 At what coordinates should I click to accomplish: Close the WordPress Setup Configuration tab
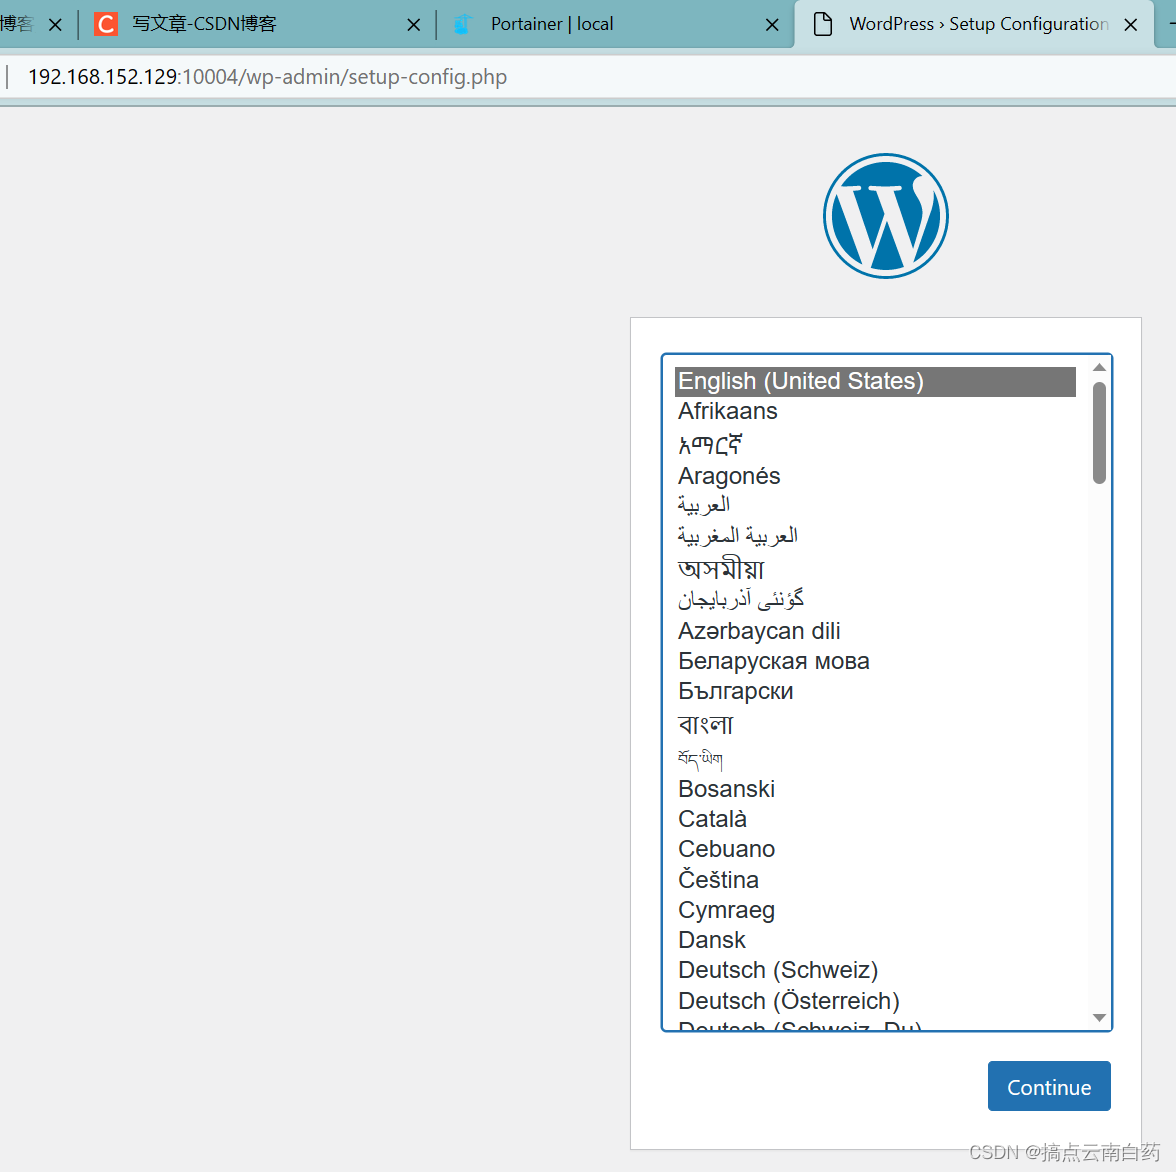pyautogui.click(x=1131, y=25)
